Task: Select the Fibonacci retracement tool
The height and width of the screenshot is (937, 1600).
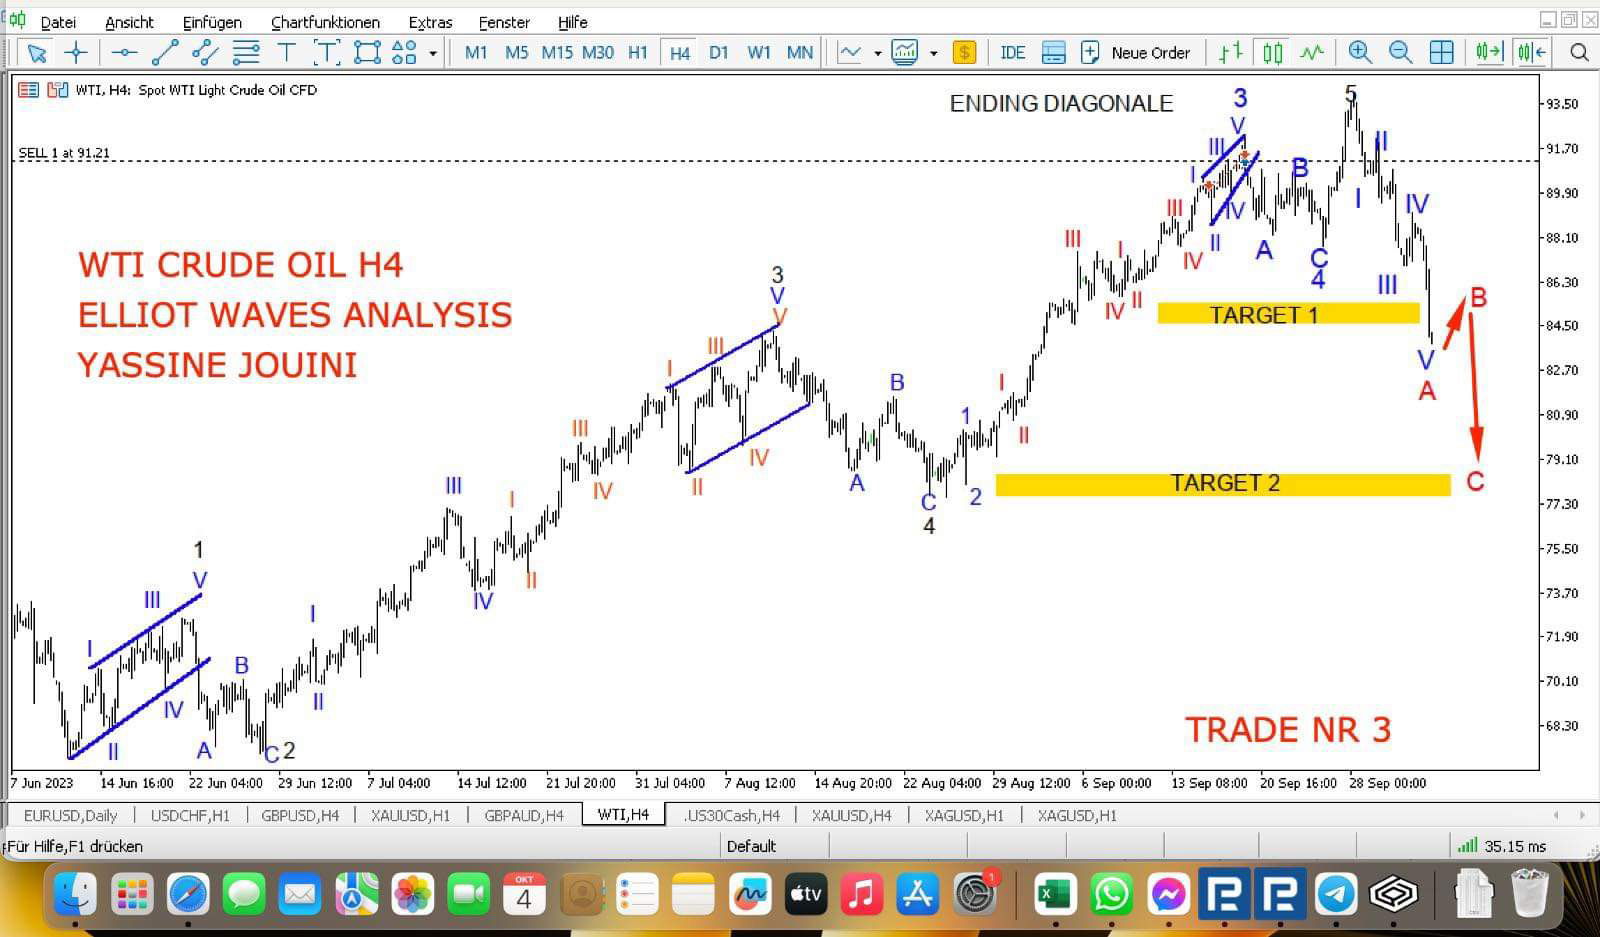Action: [246, 53]
